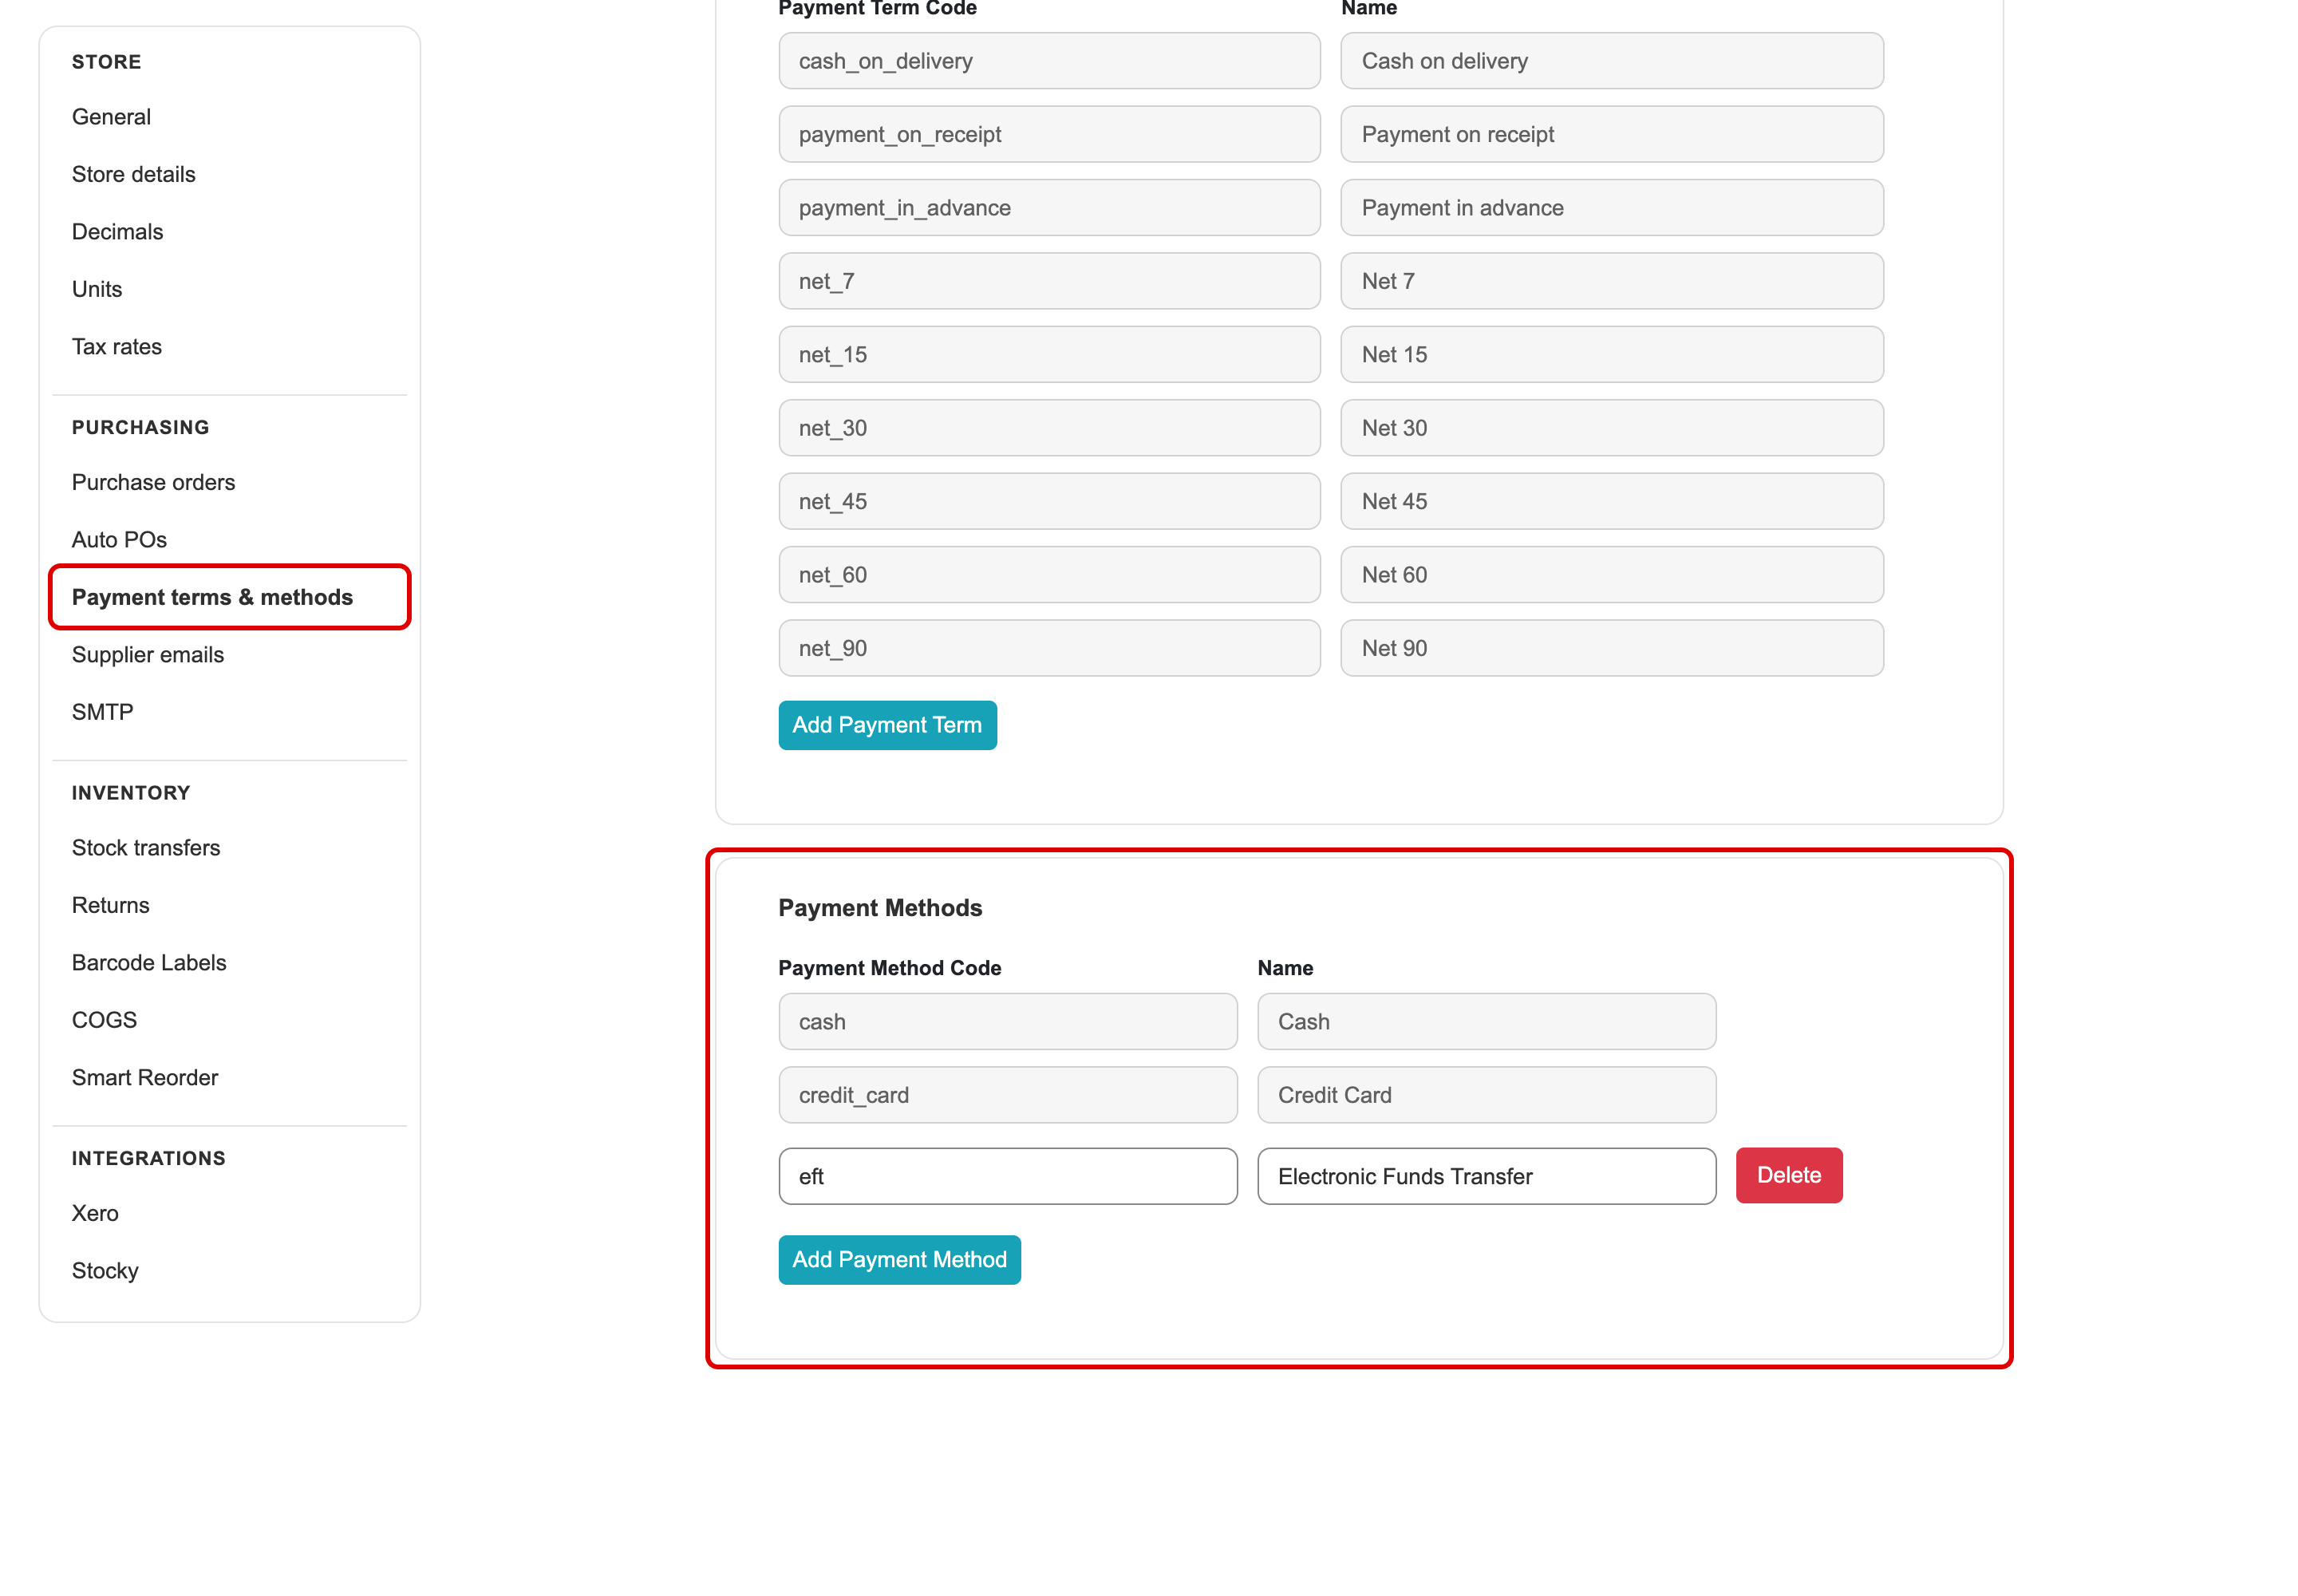The width and height of the screenshot is (2298, 1596).
Task: Click the Payment on receipt name field
Action: pos(1612,134)
